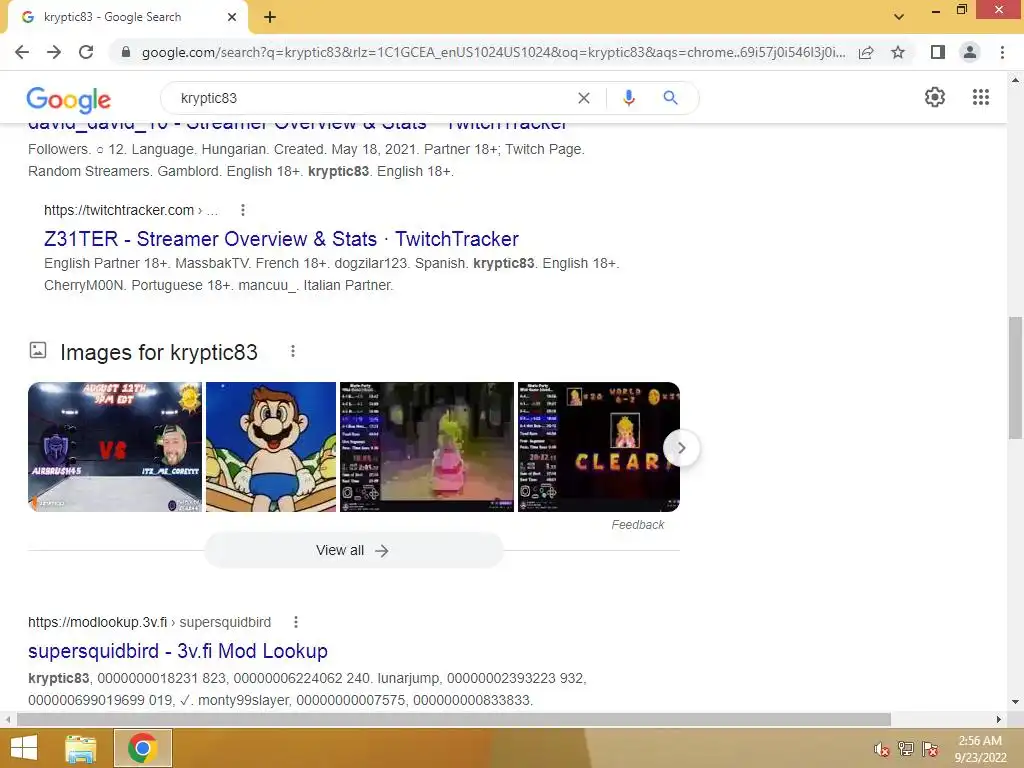Reload the current page
Viewport: 1024px width, 768px height.
click(x=86, y=52)
